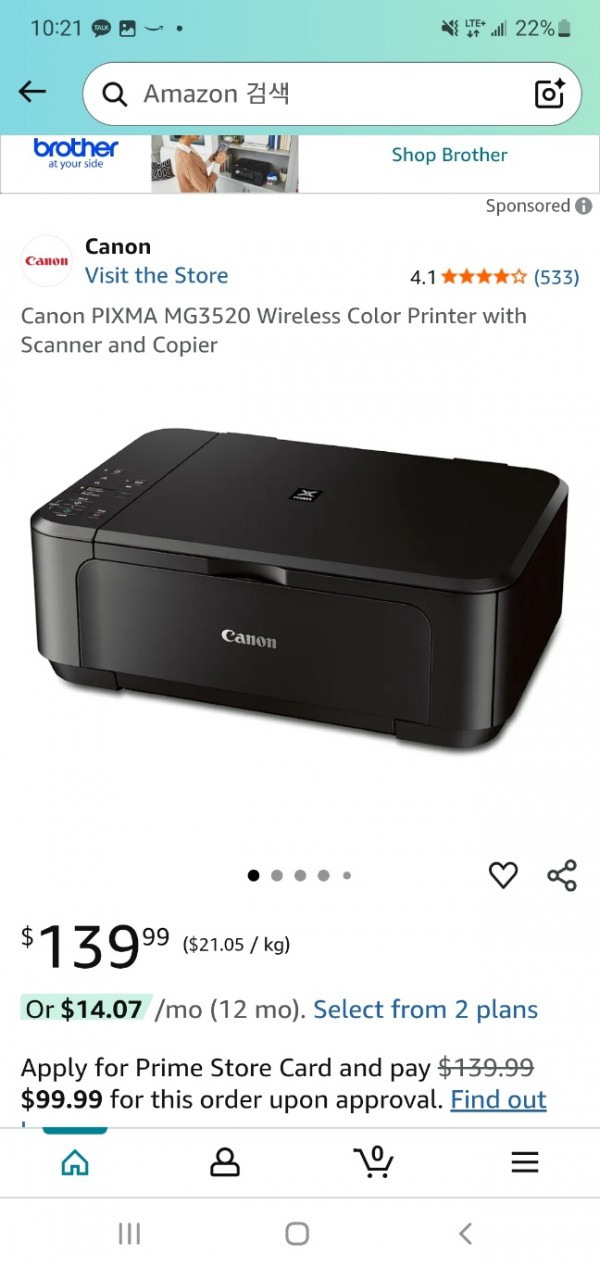Click Visit the Store link
The width and height of the screenshot is (600, 1267).
pos(156,276)
